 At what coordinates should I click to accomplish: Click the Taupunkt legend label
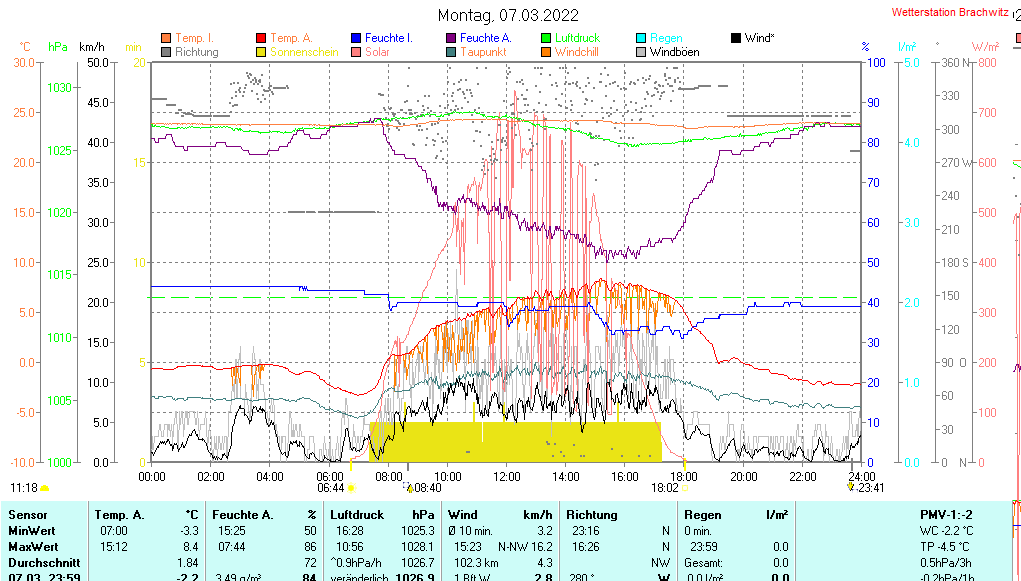coord(486,52)
